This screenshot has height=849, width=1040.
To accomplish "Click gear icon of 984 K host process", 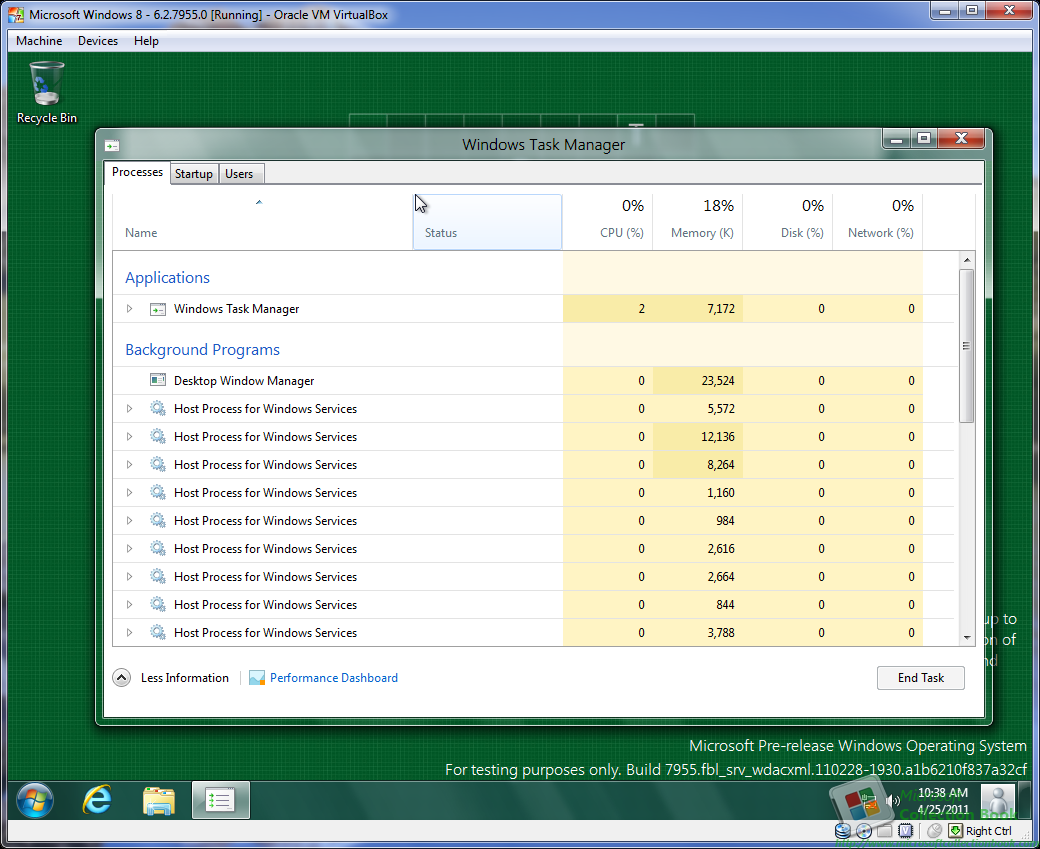I will [x=158, y=521].
